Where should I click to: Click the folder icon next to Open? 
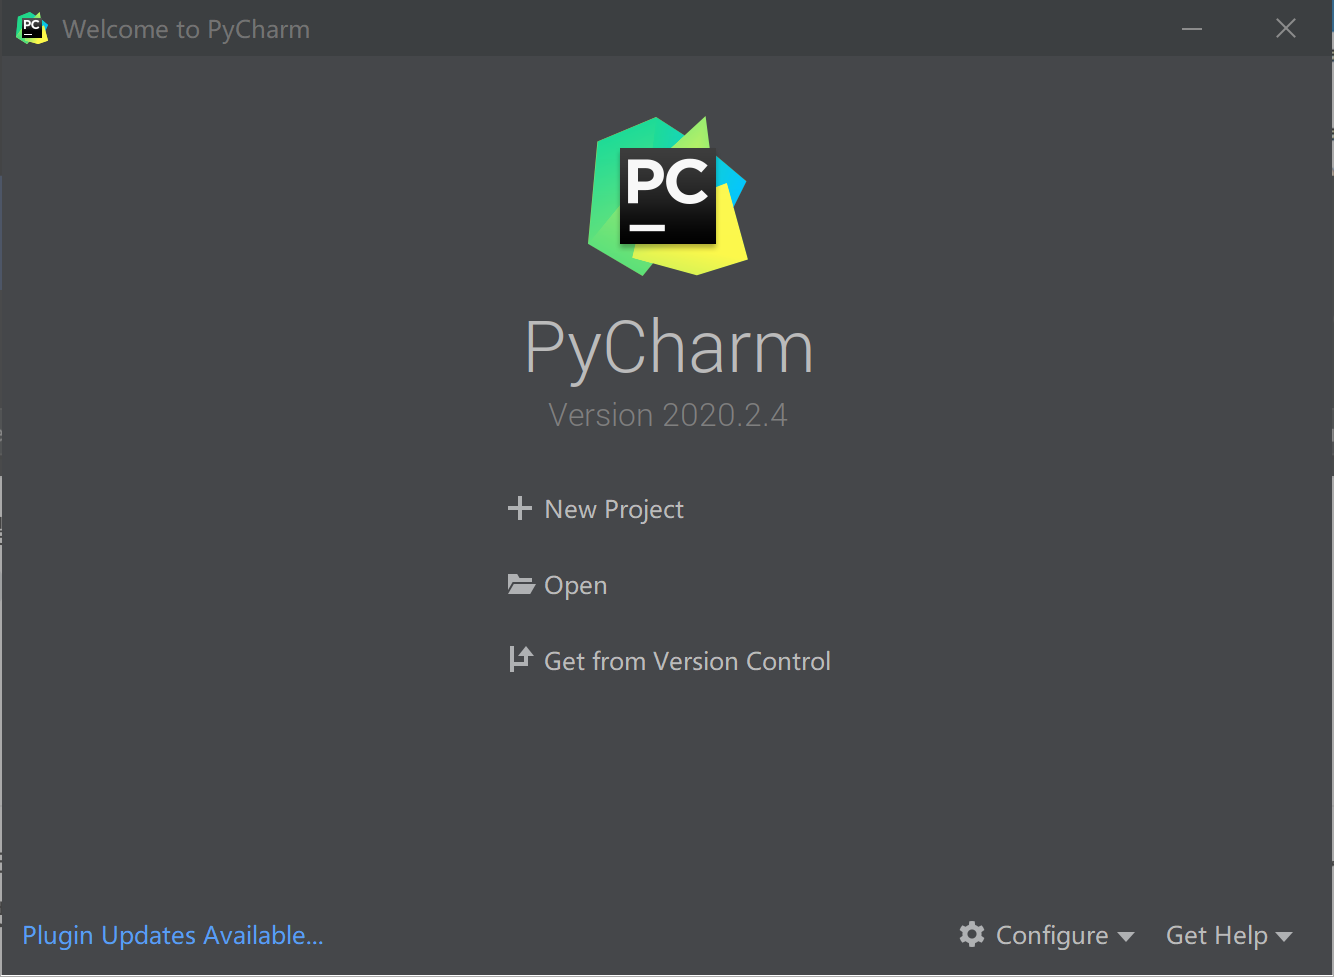[521, 584]
